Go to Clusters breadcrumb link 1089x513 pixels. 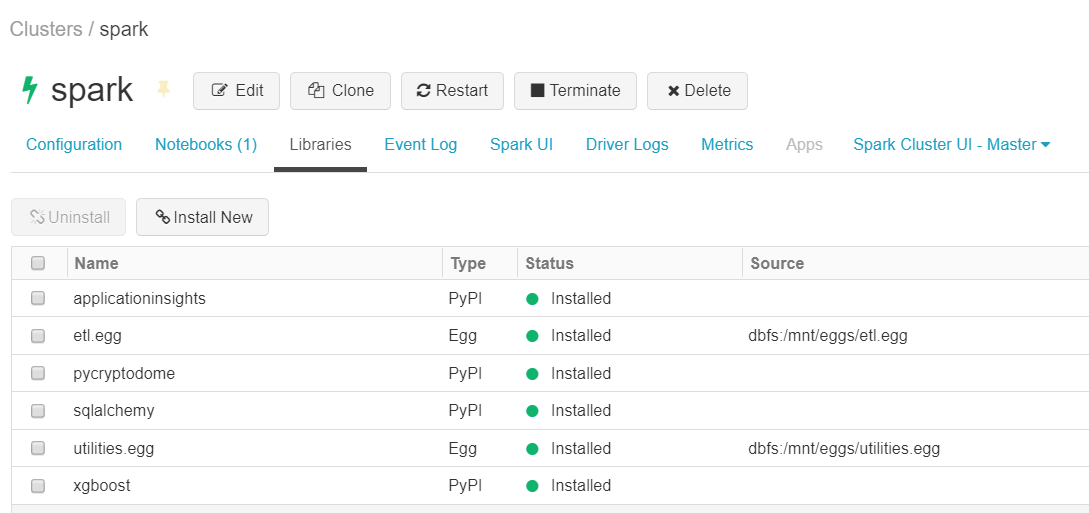pyautogui.click(x=46, y=29)
